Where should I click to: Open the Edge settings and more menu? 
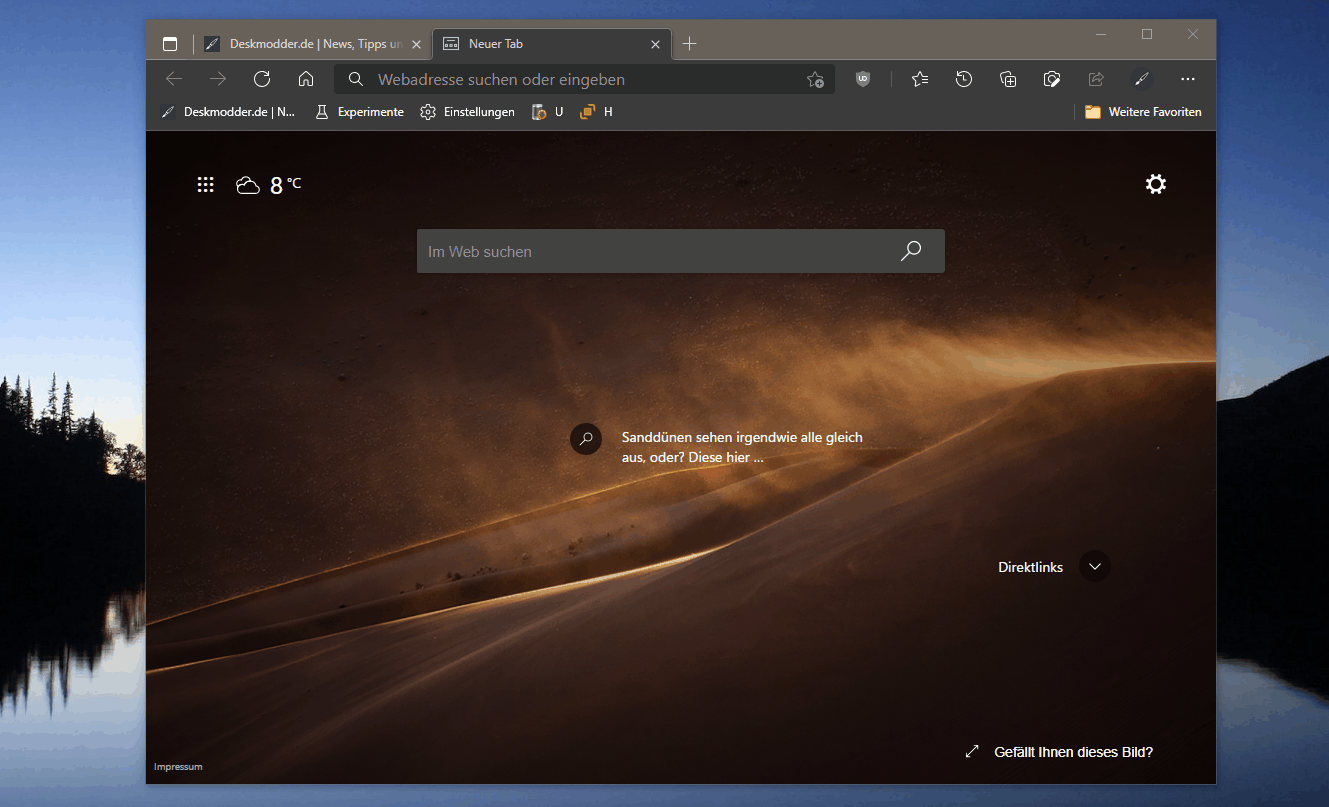point(1187,79)
